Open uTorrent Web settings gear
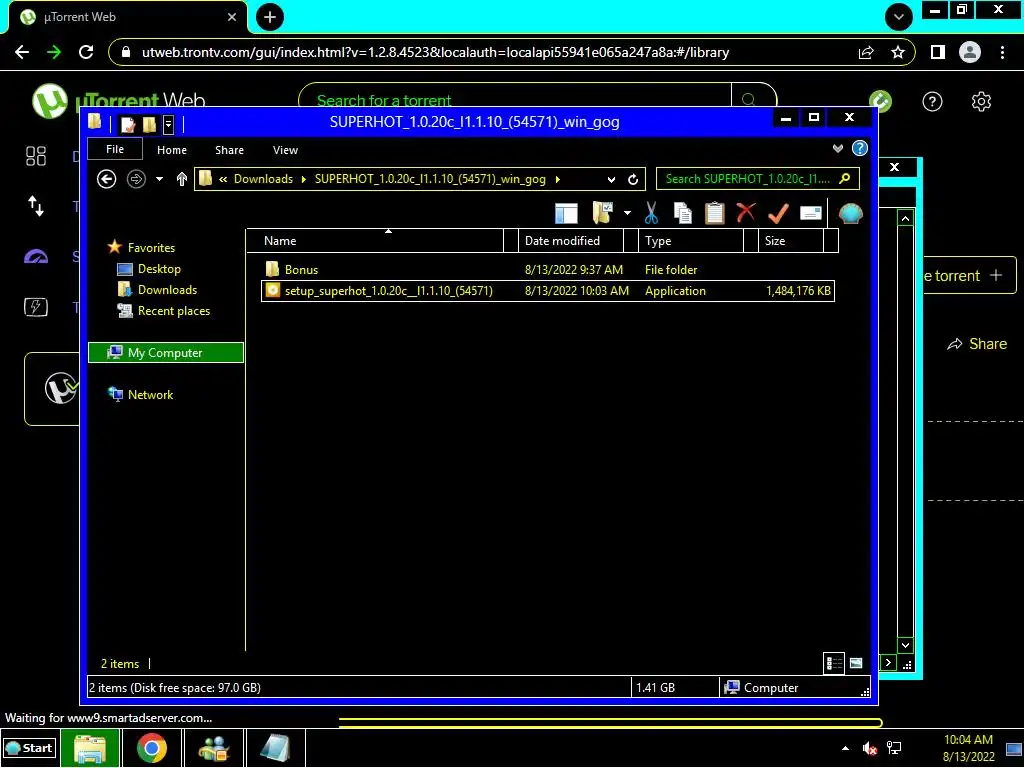The height and width of the screenshot is (768, 1024). coord(981,101)
